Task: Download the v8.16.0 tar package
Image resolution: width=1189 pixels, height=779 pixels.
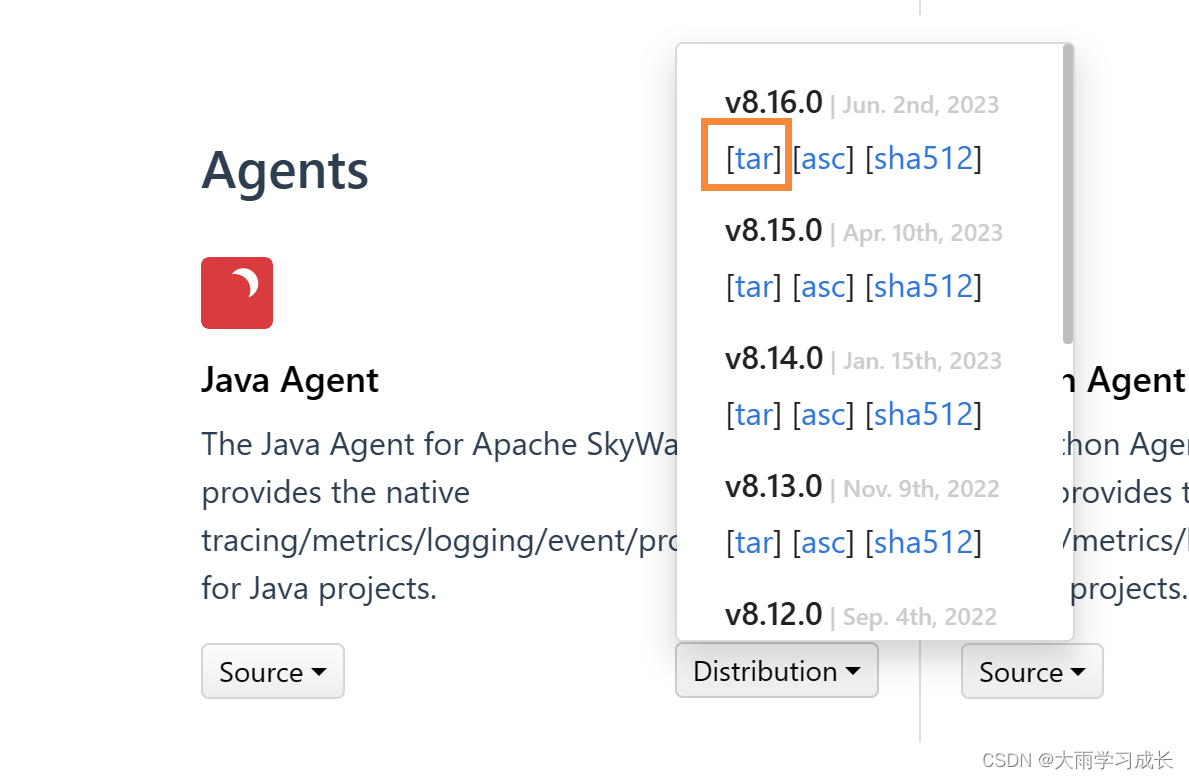Action: tap(754, 159)
